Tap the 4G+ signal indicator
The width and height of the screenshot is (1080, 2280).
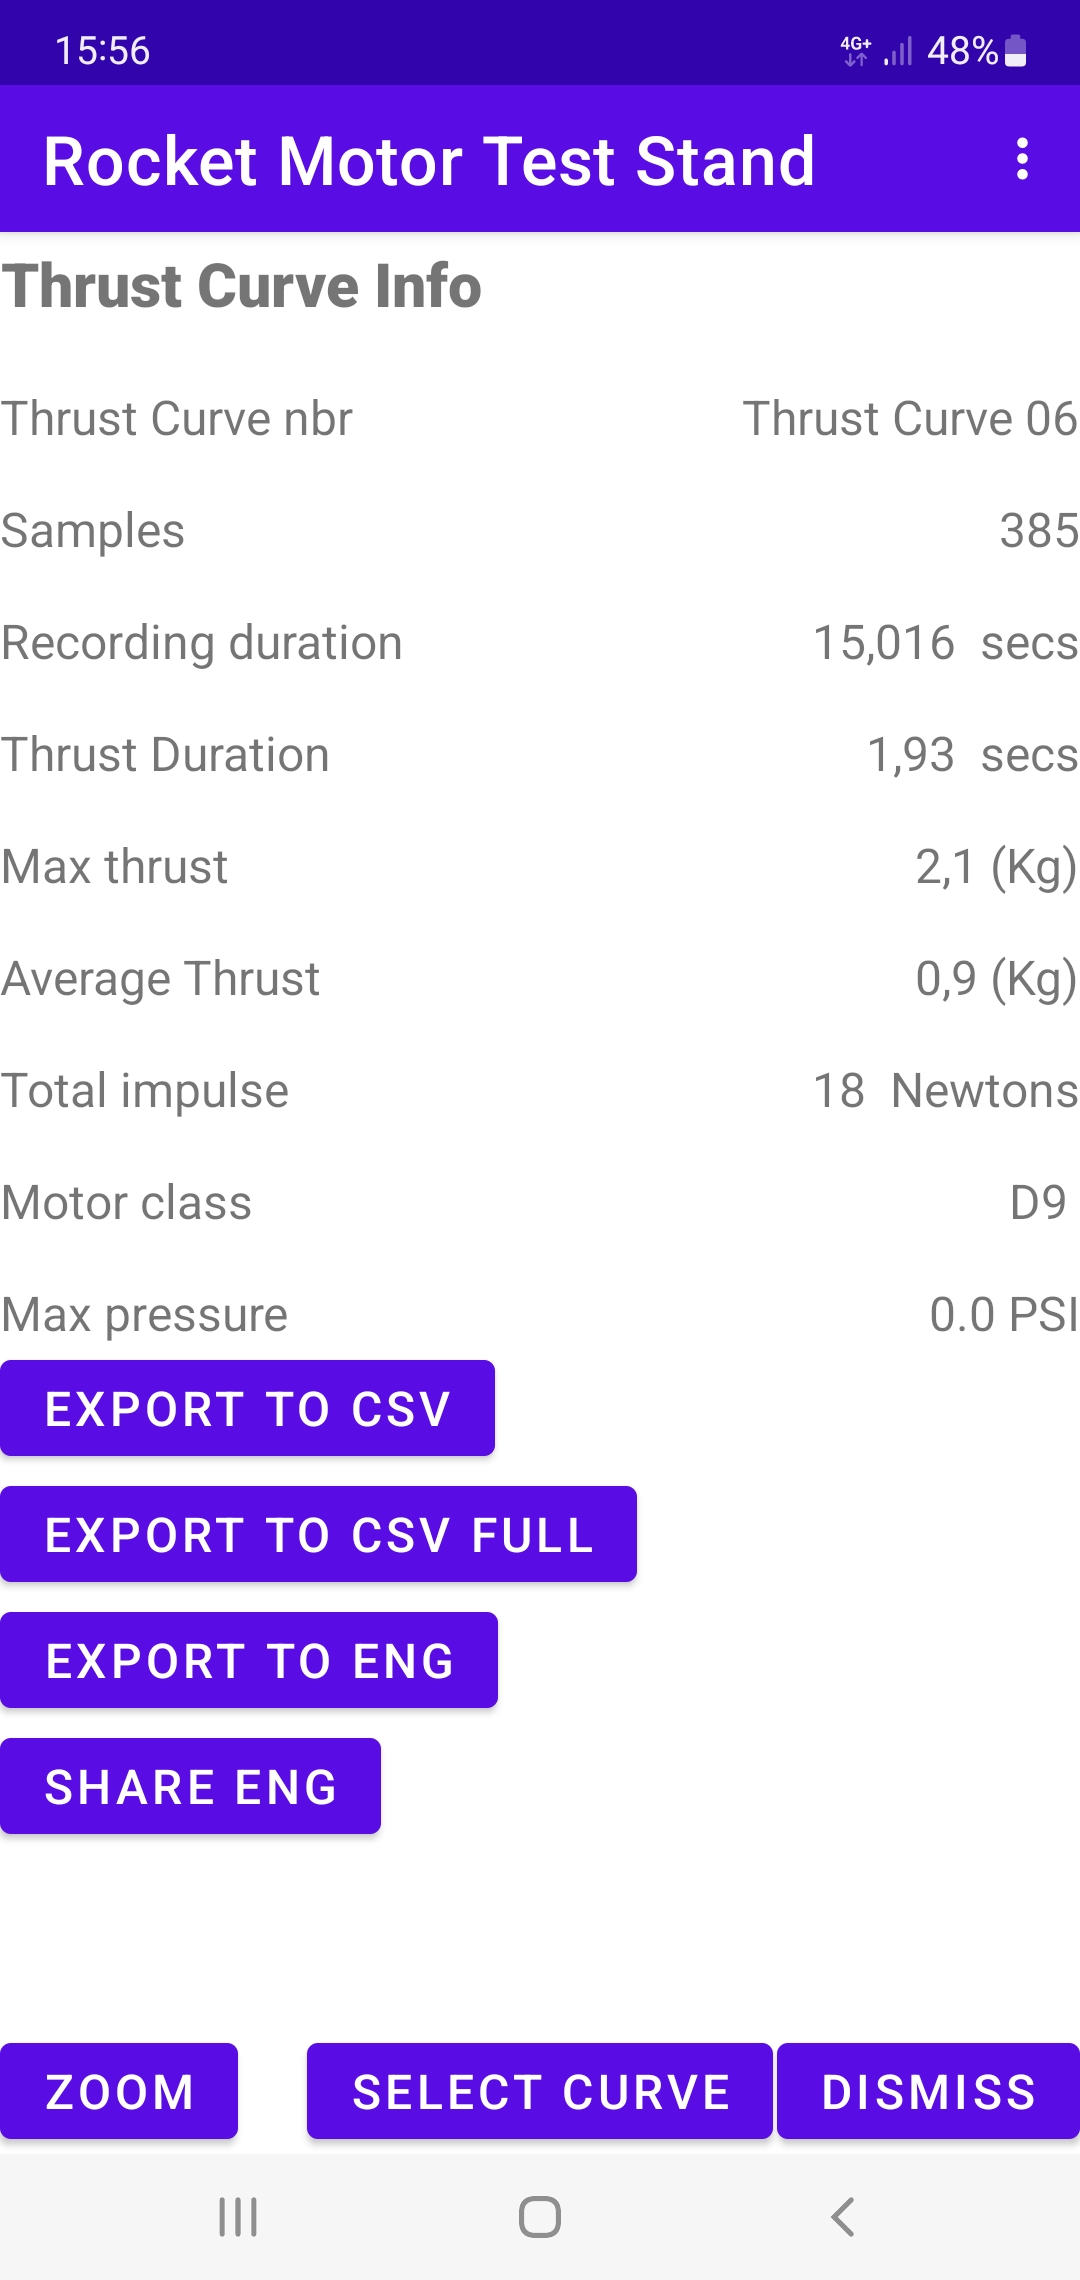(x=856, y=50)
